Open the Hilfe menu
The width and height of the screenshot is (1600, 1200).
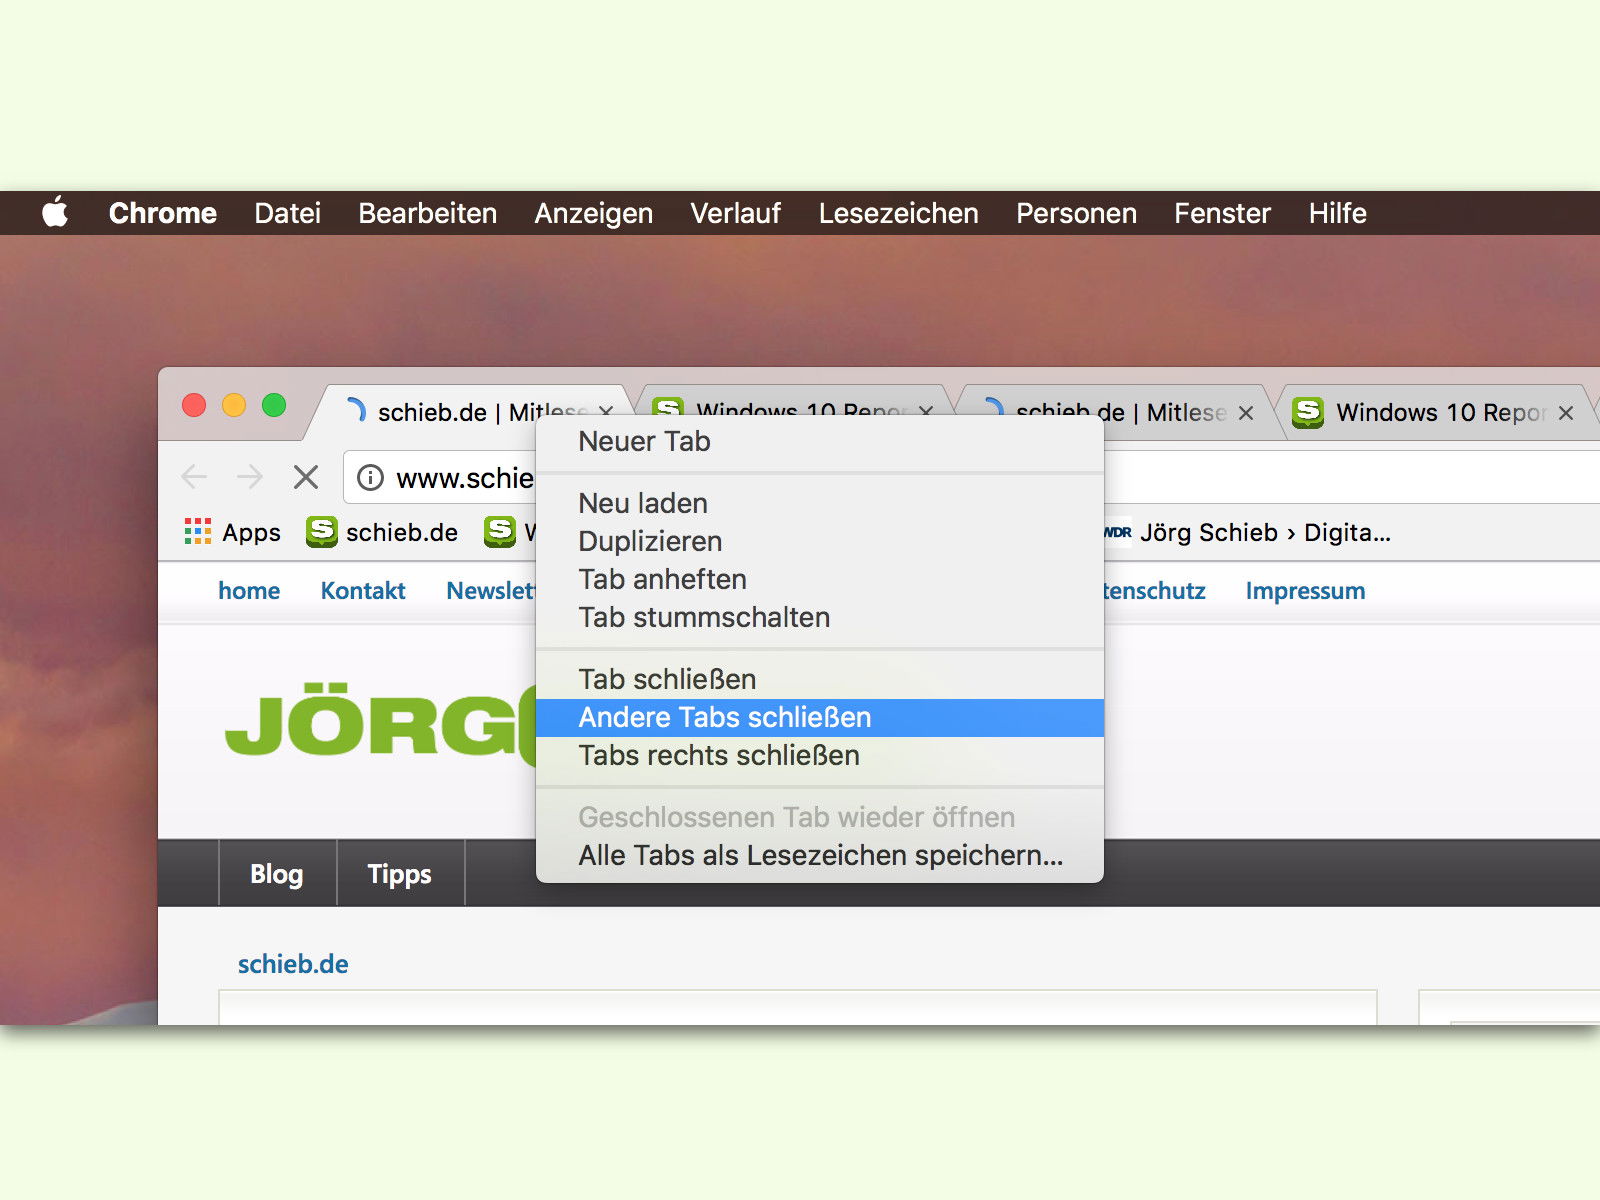(1337, 213)
